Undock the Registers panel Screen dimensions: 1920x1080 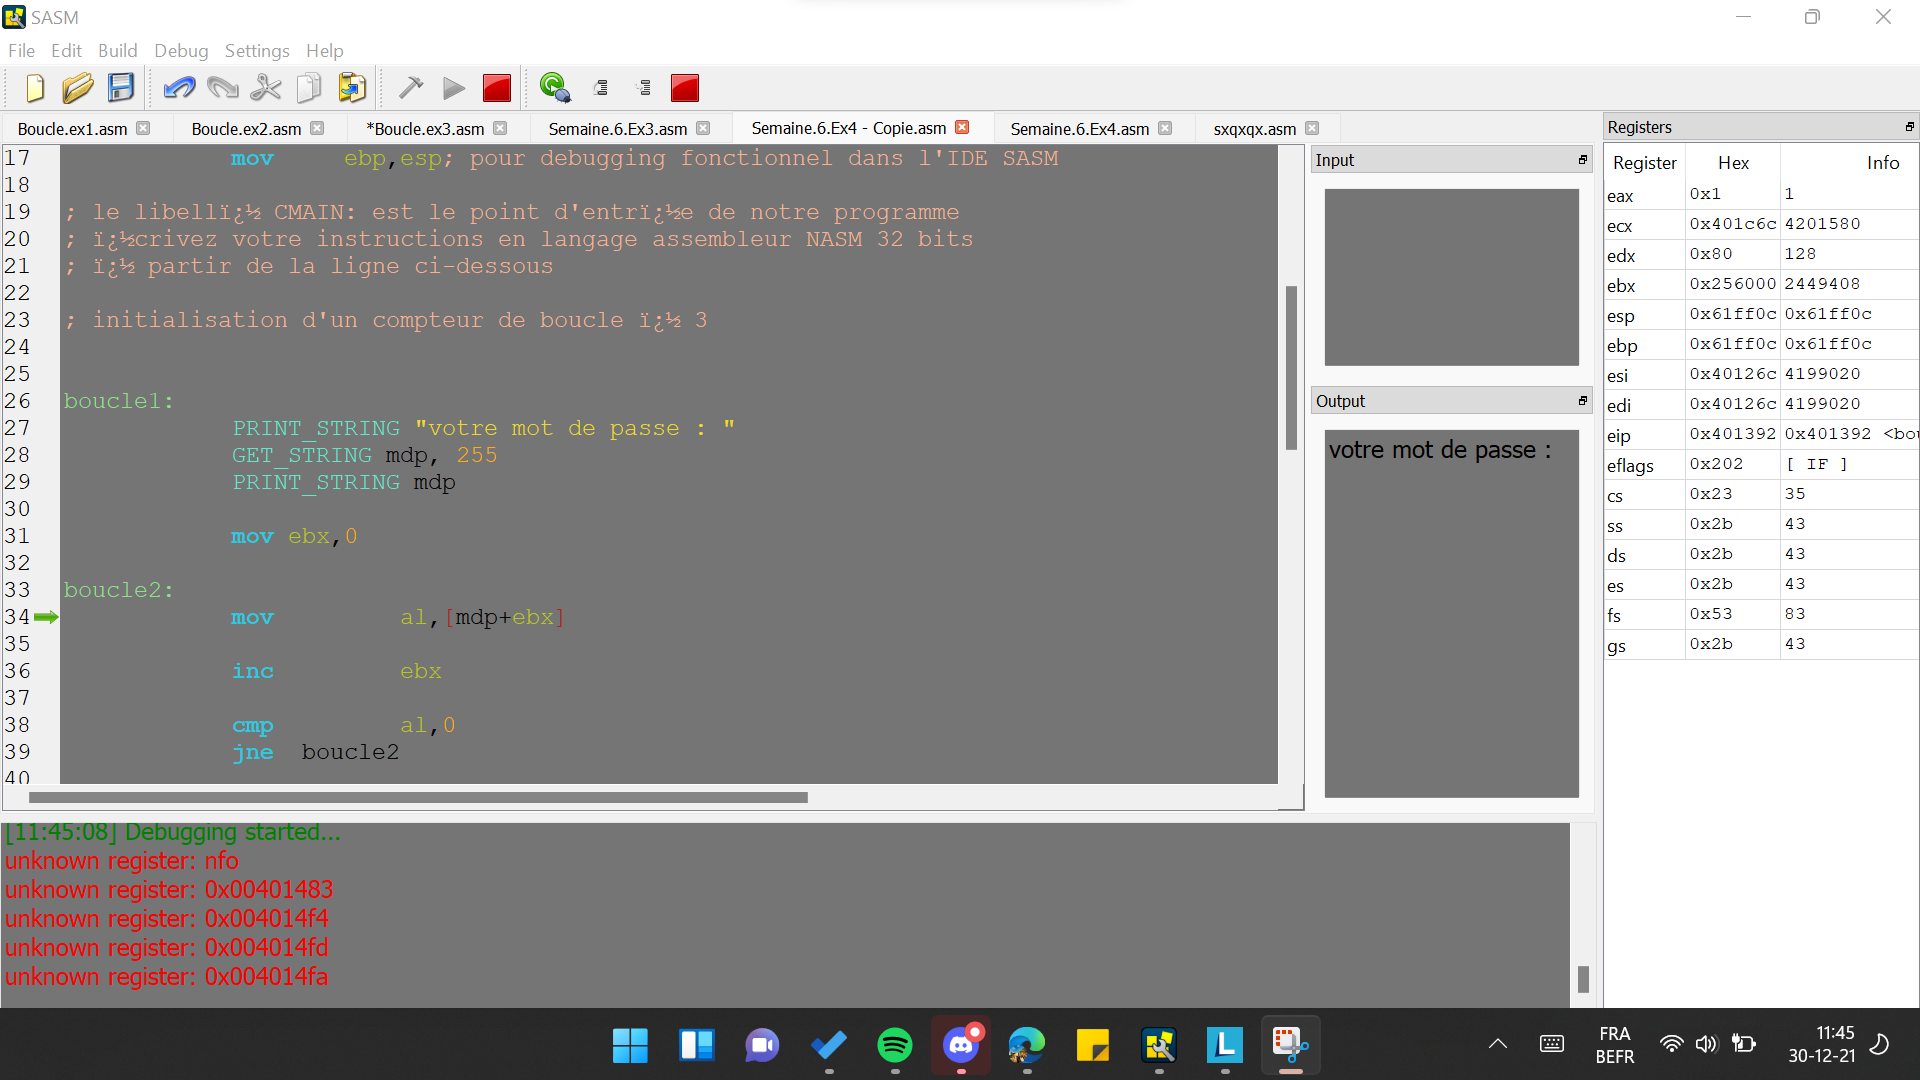(x=1909, y=127)
